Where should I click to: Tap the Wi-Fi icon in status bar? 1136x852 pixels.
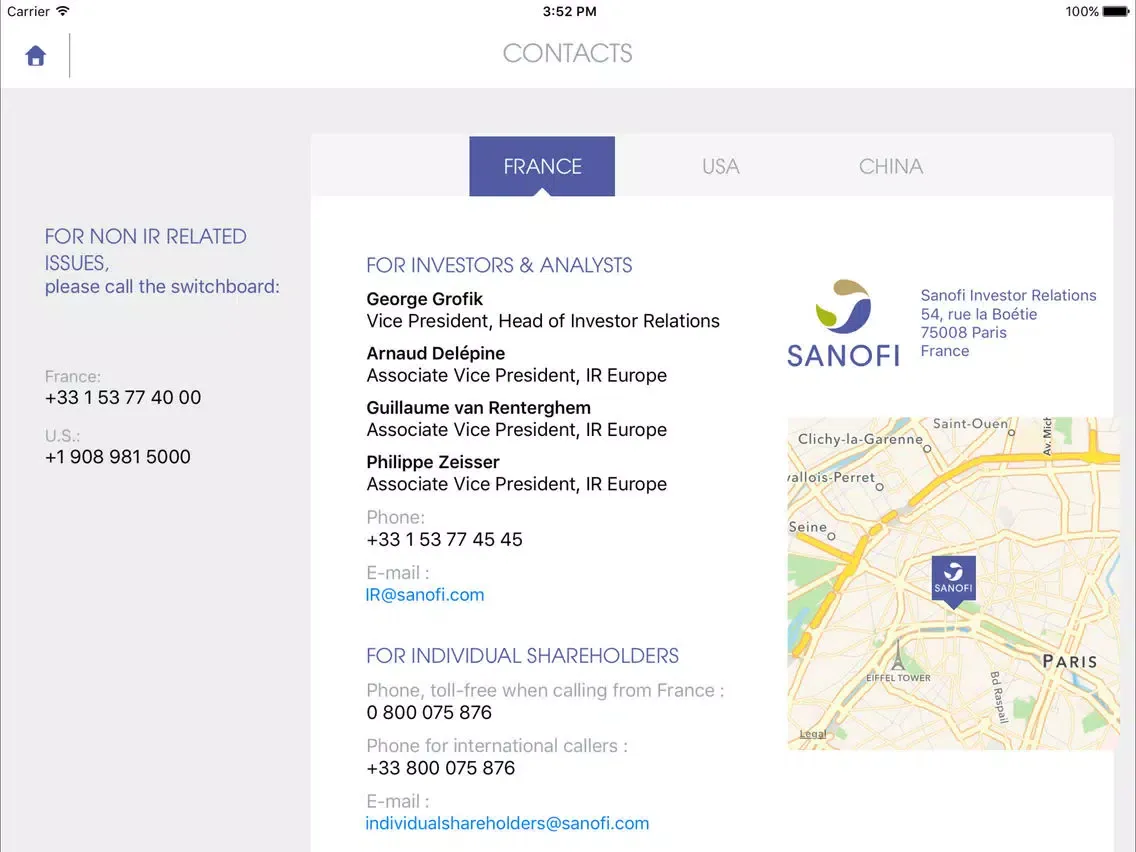point(63,11)
